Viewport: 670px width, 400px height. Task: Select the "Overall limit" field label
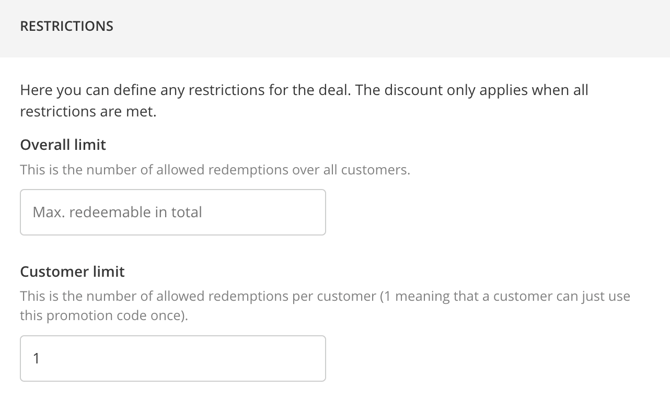[x=63, y=144]
